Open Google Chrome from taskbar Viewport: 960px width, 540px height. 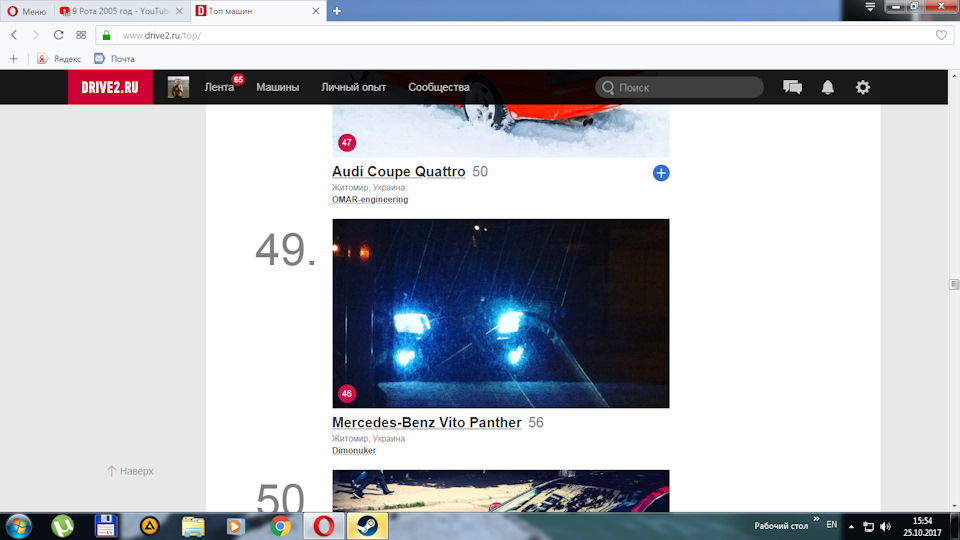(280, 527)
